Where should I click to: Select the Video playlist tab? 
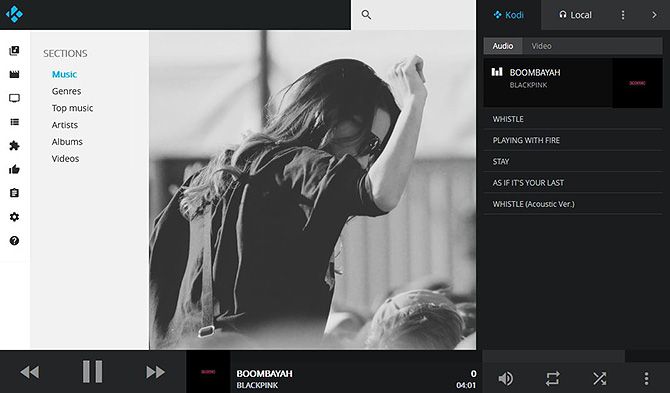541,46
